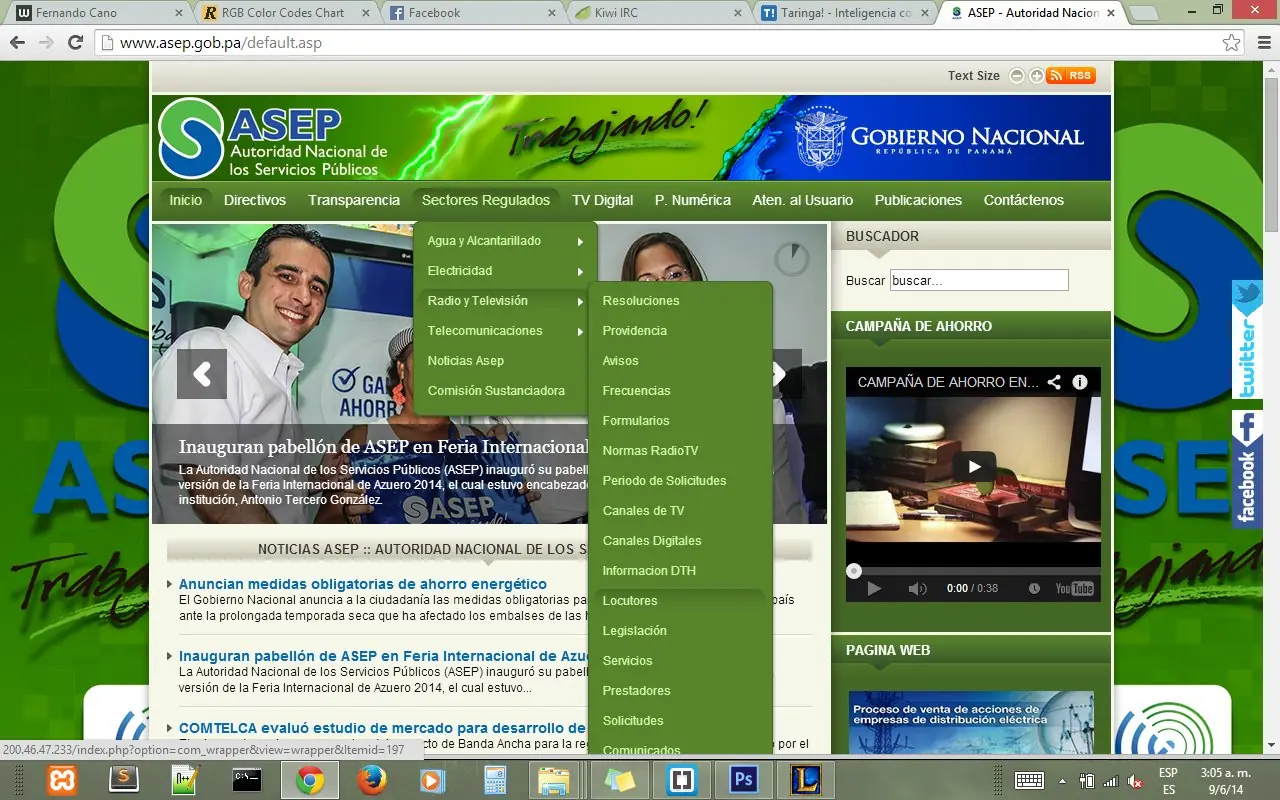Open Command Prompt from the taskbar
This screenshot has width=1280, height=800.
[x=247, y=779]
